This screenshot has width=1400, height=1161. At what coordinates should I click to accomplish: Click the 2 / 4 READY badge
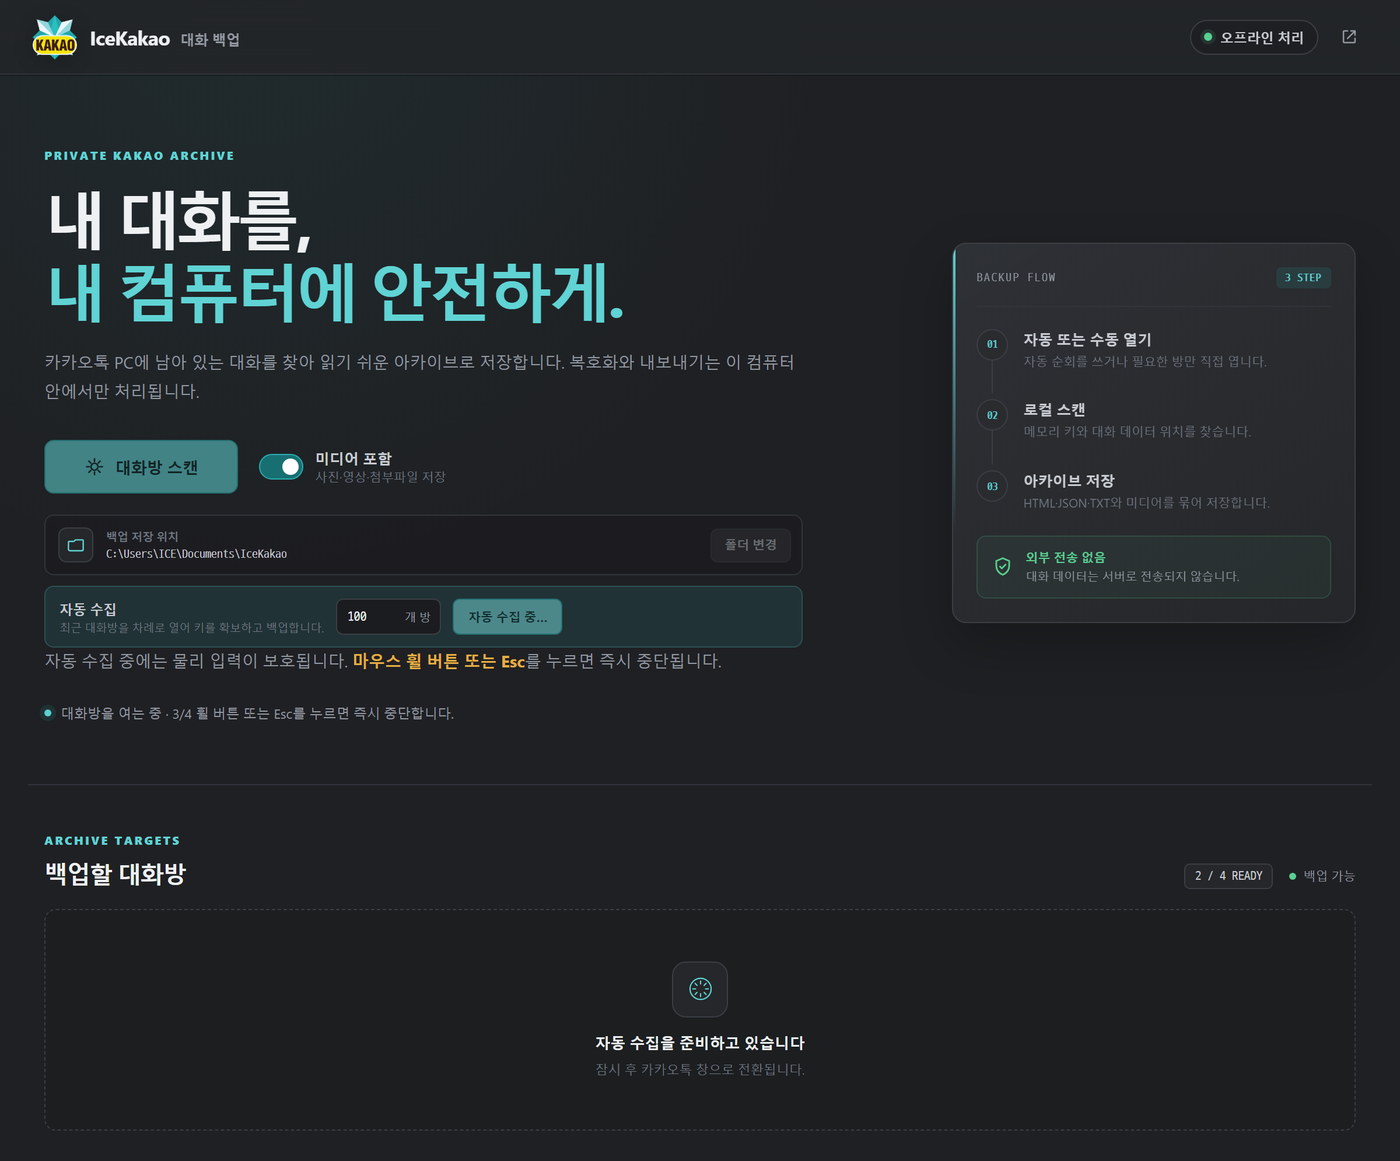[x=1228, y=876]
